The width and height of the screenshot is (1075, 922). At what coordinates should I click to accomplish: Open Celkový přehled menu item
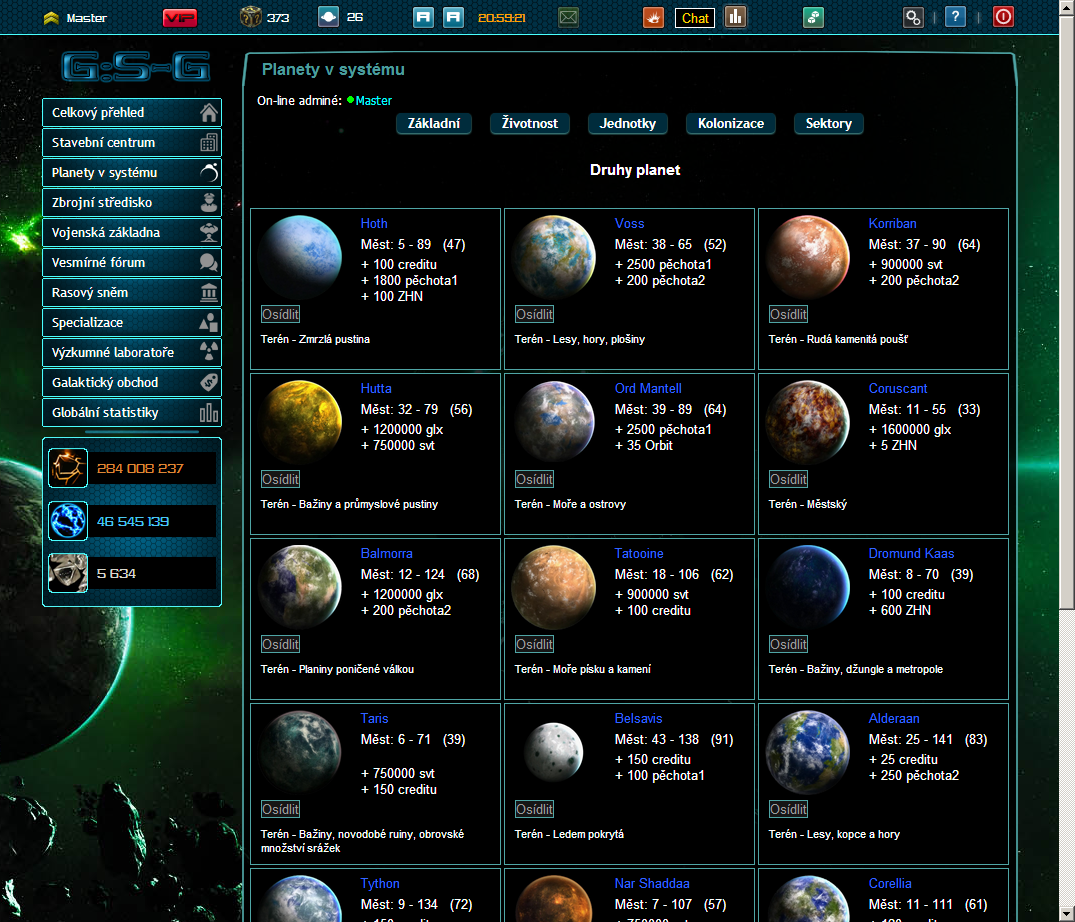coord(132,112)
